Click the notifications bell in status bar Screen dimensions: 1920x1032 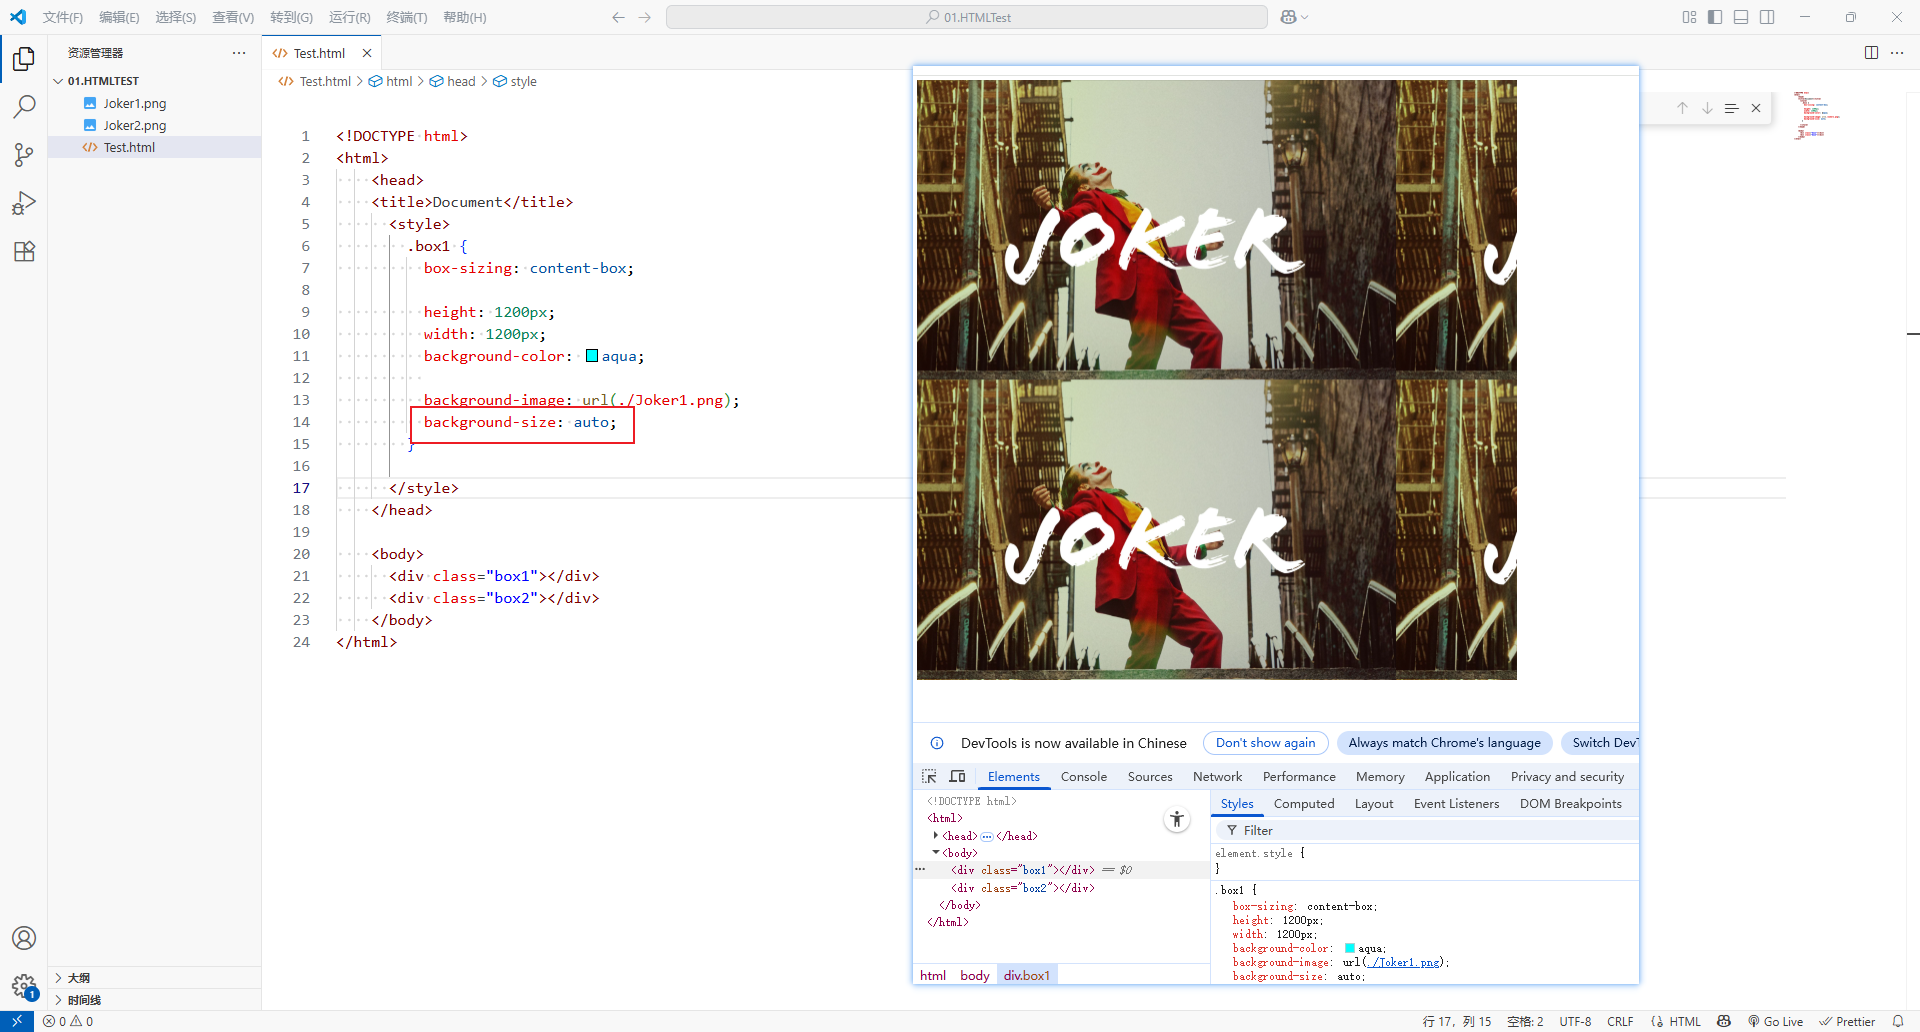[x=1898, y=1021]
